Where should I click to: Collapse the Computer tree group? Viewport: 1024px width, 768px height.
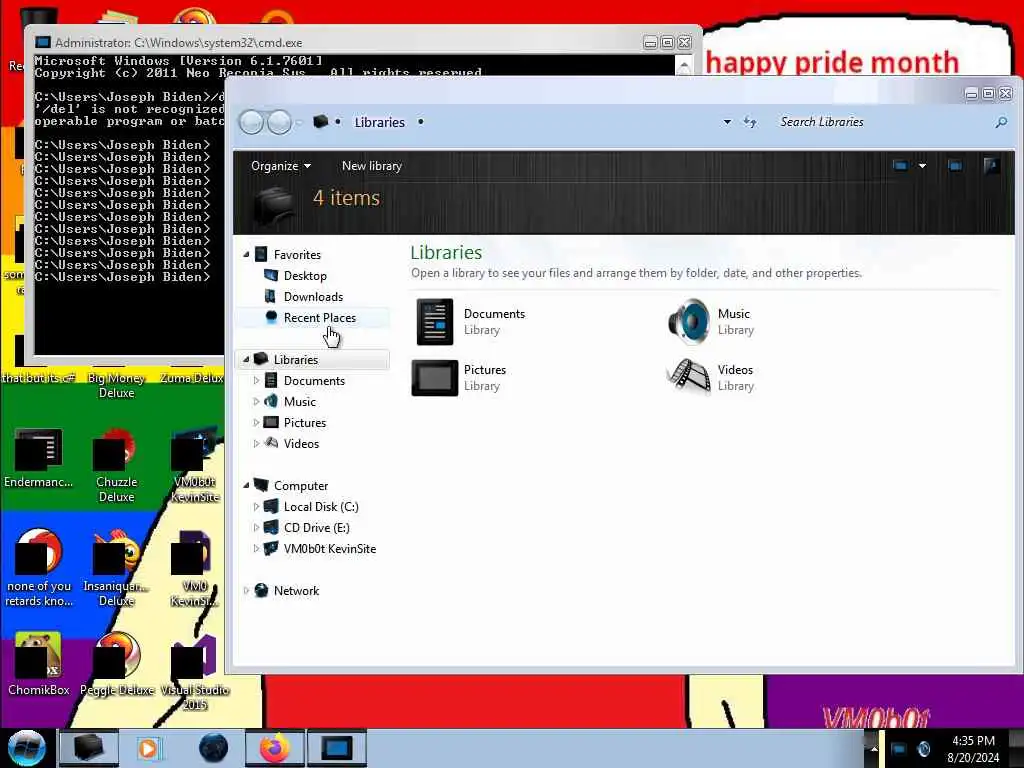pos(246,485)
